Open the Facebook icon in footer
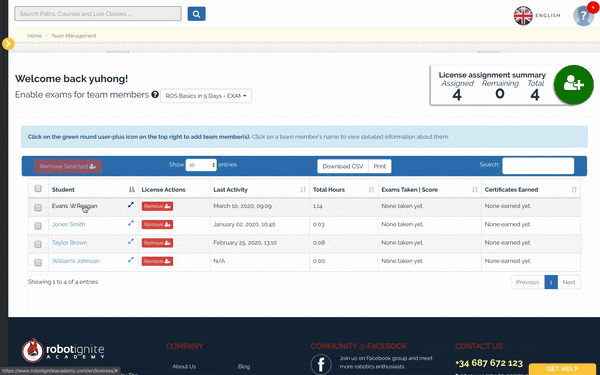 pyautogui.click(x=321, y=364)
